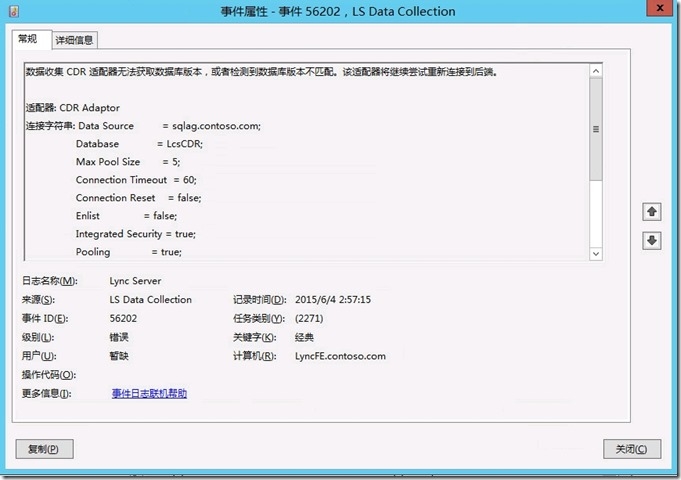Image resolution: width=681 pixels, height=480 pixels.
Task: Click the recorded time '2015/6/4 2:57:15'
Action: coord(333,300)
